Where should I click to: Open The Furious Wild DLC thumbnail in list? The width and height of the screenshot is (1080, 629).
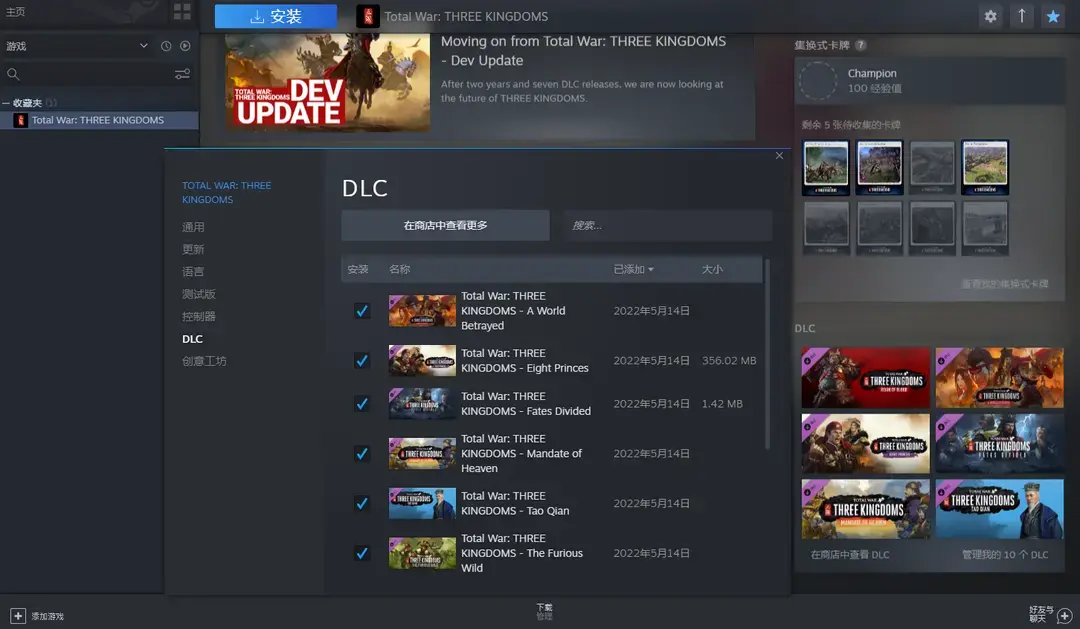pos(422,553)
